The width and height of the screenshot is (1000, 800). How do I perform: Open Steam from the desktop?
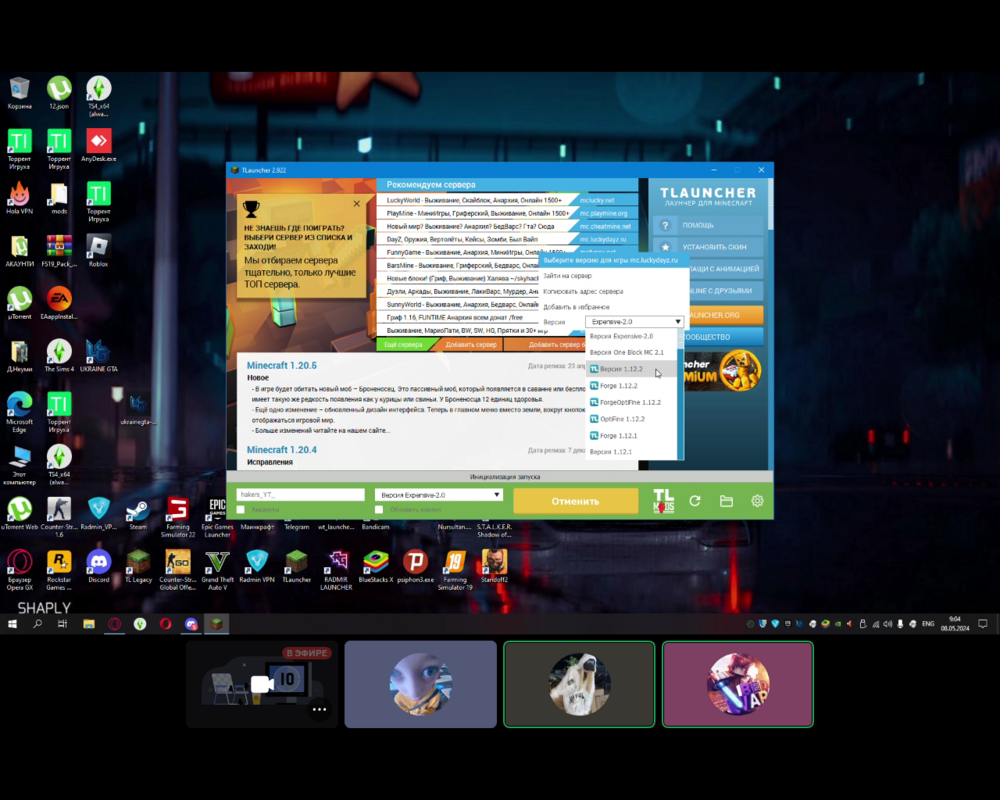tap(138, 514)
